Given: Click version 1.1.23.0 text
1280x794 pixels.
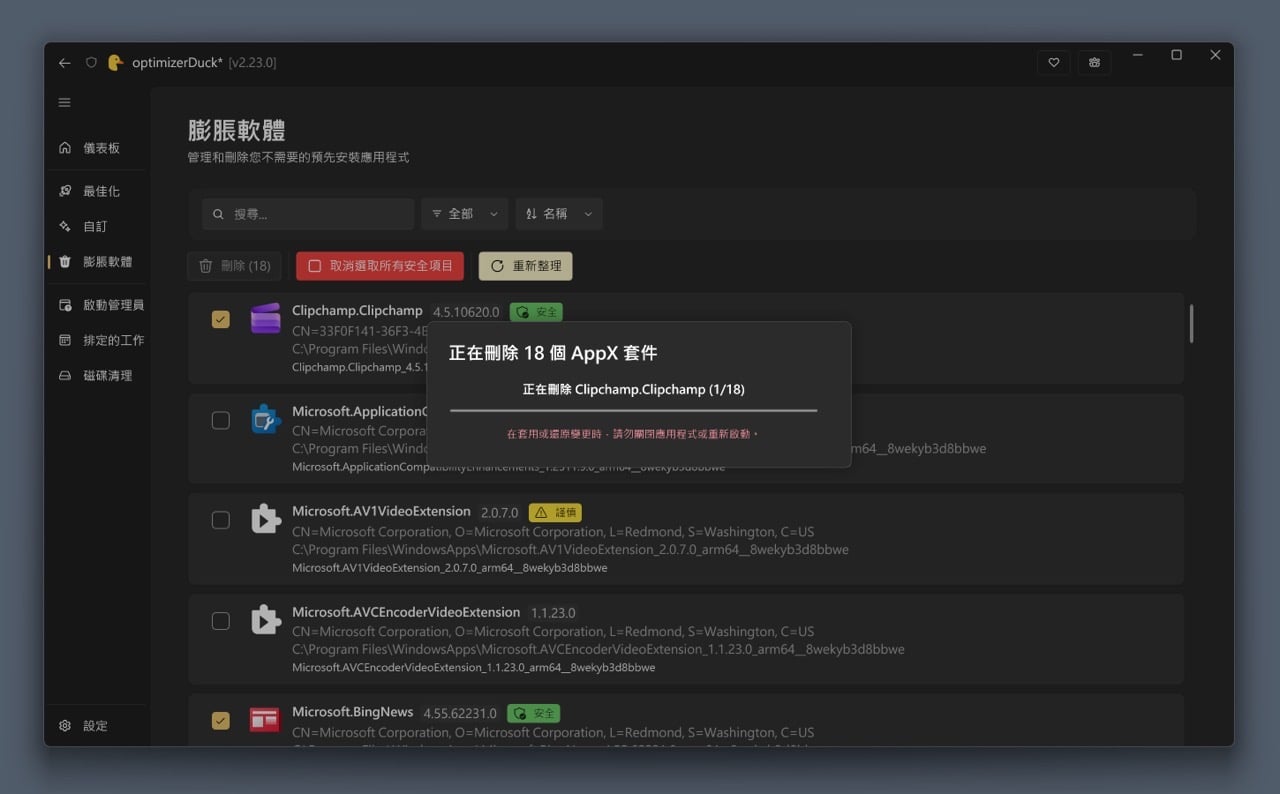Looking at the screenshot, I should 553,613.
